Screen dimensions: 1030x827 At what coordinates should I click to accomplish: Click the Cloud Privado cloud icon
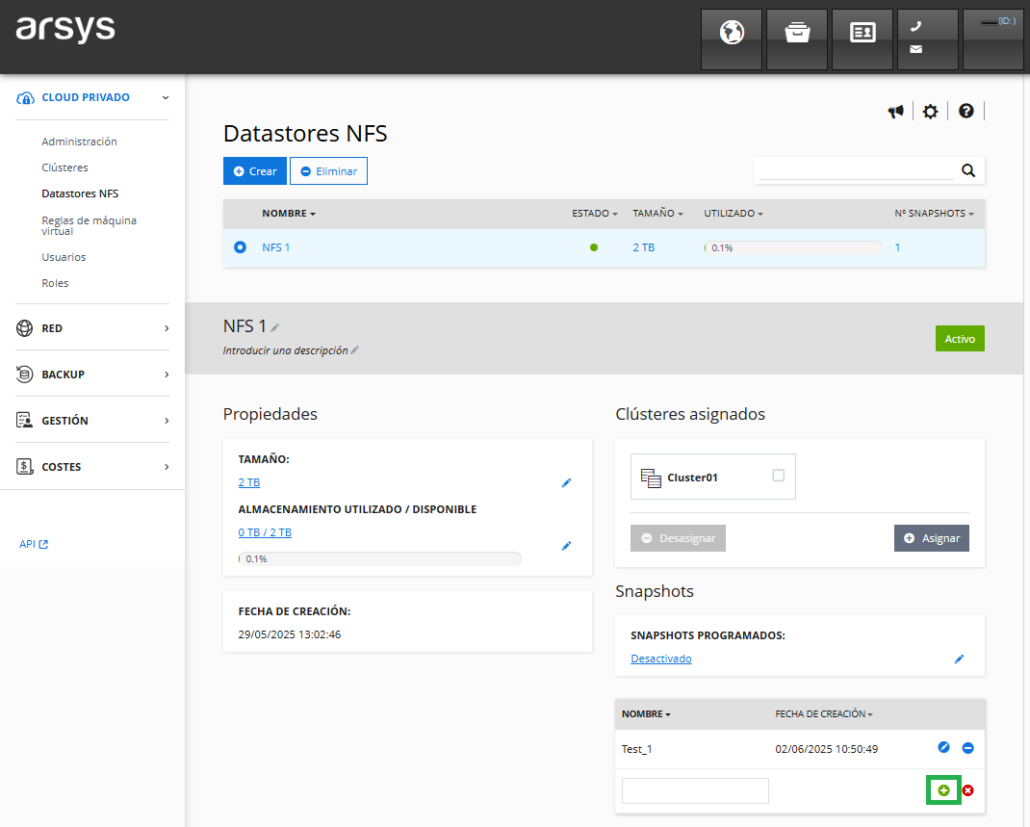click(25, 98)
